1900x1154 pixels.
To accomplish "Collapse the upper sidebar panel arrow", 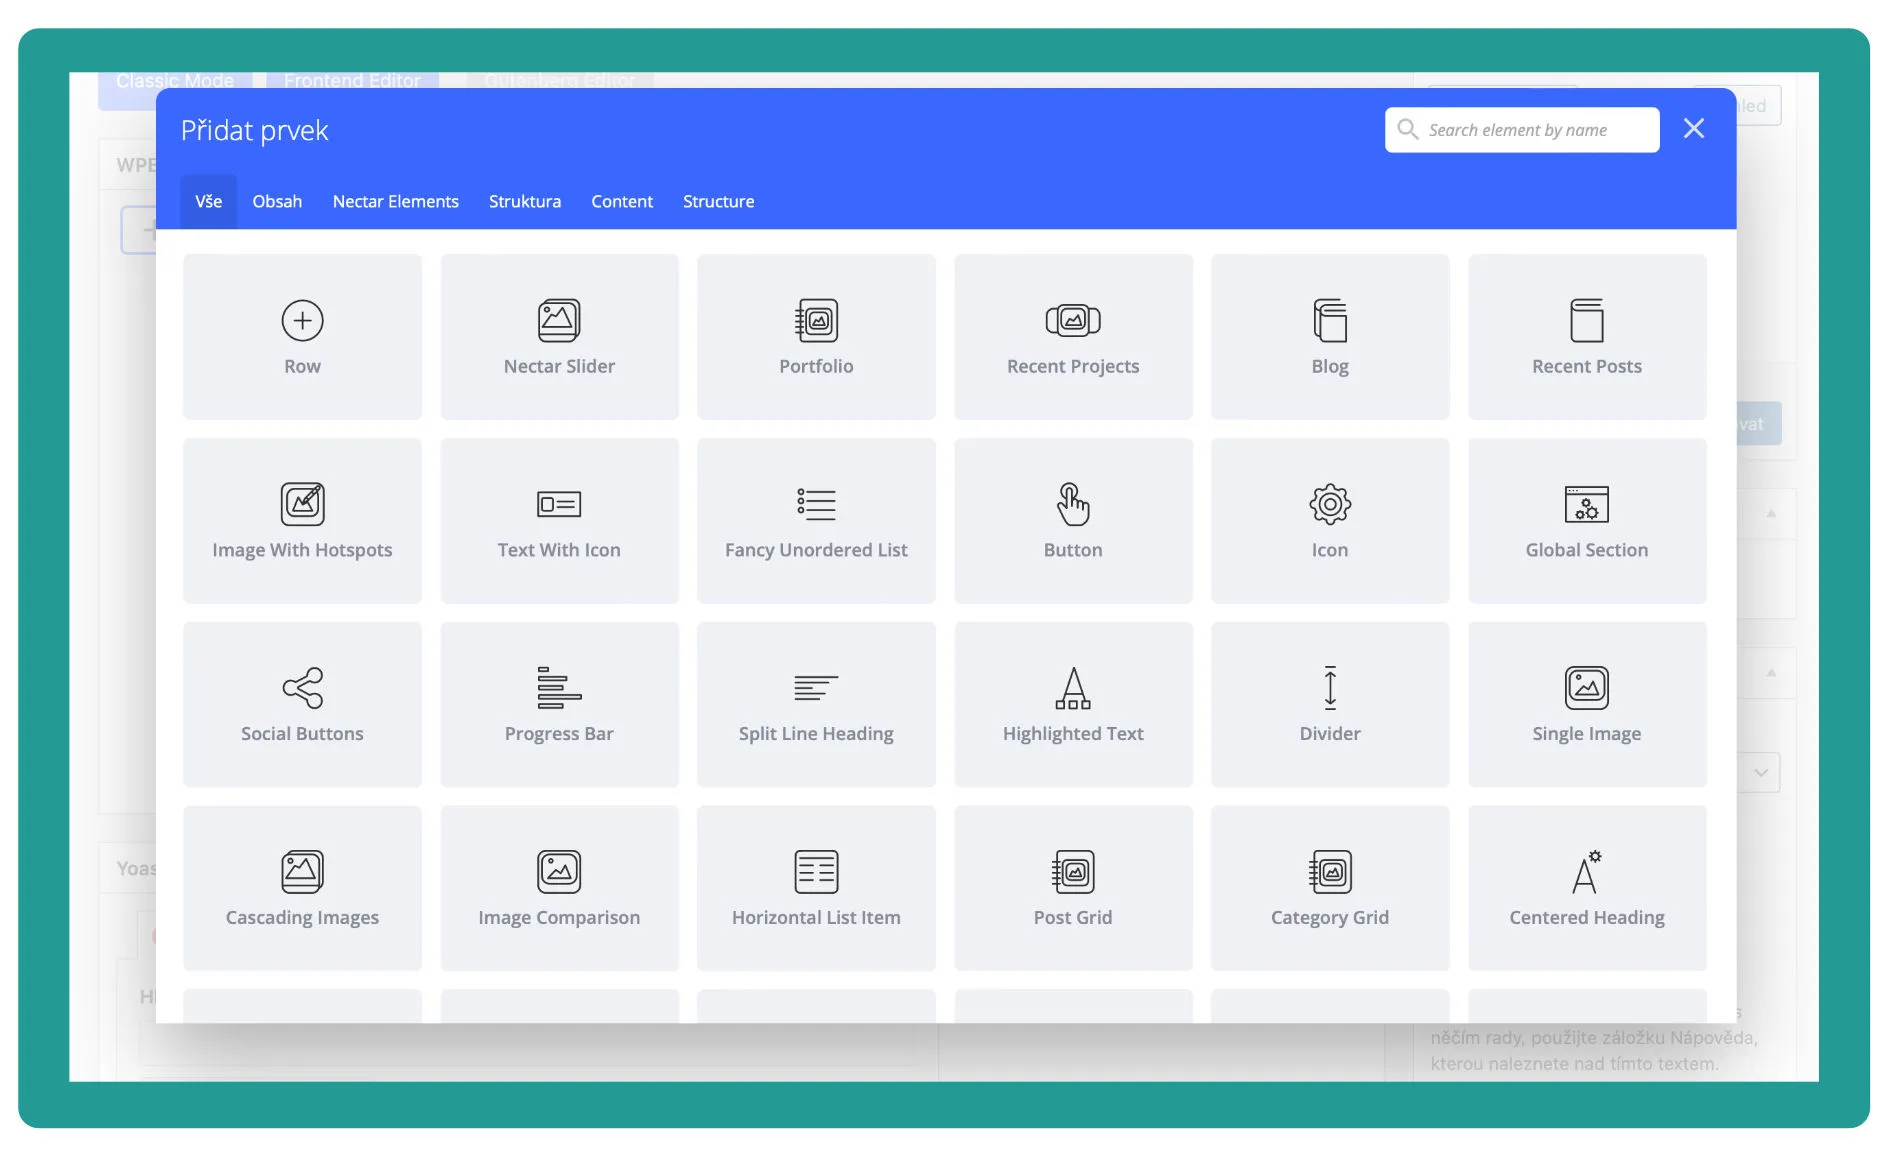I will coord(1771,514).
